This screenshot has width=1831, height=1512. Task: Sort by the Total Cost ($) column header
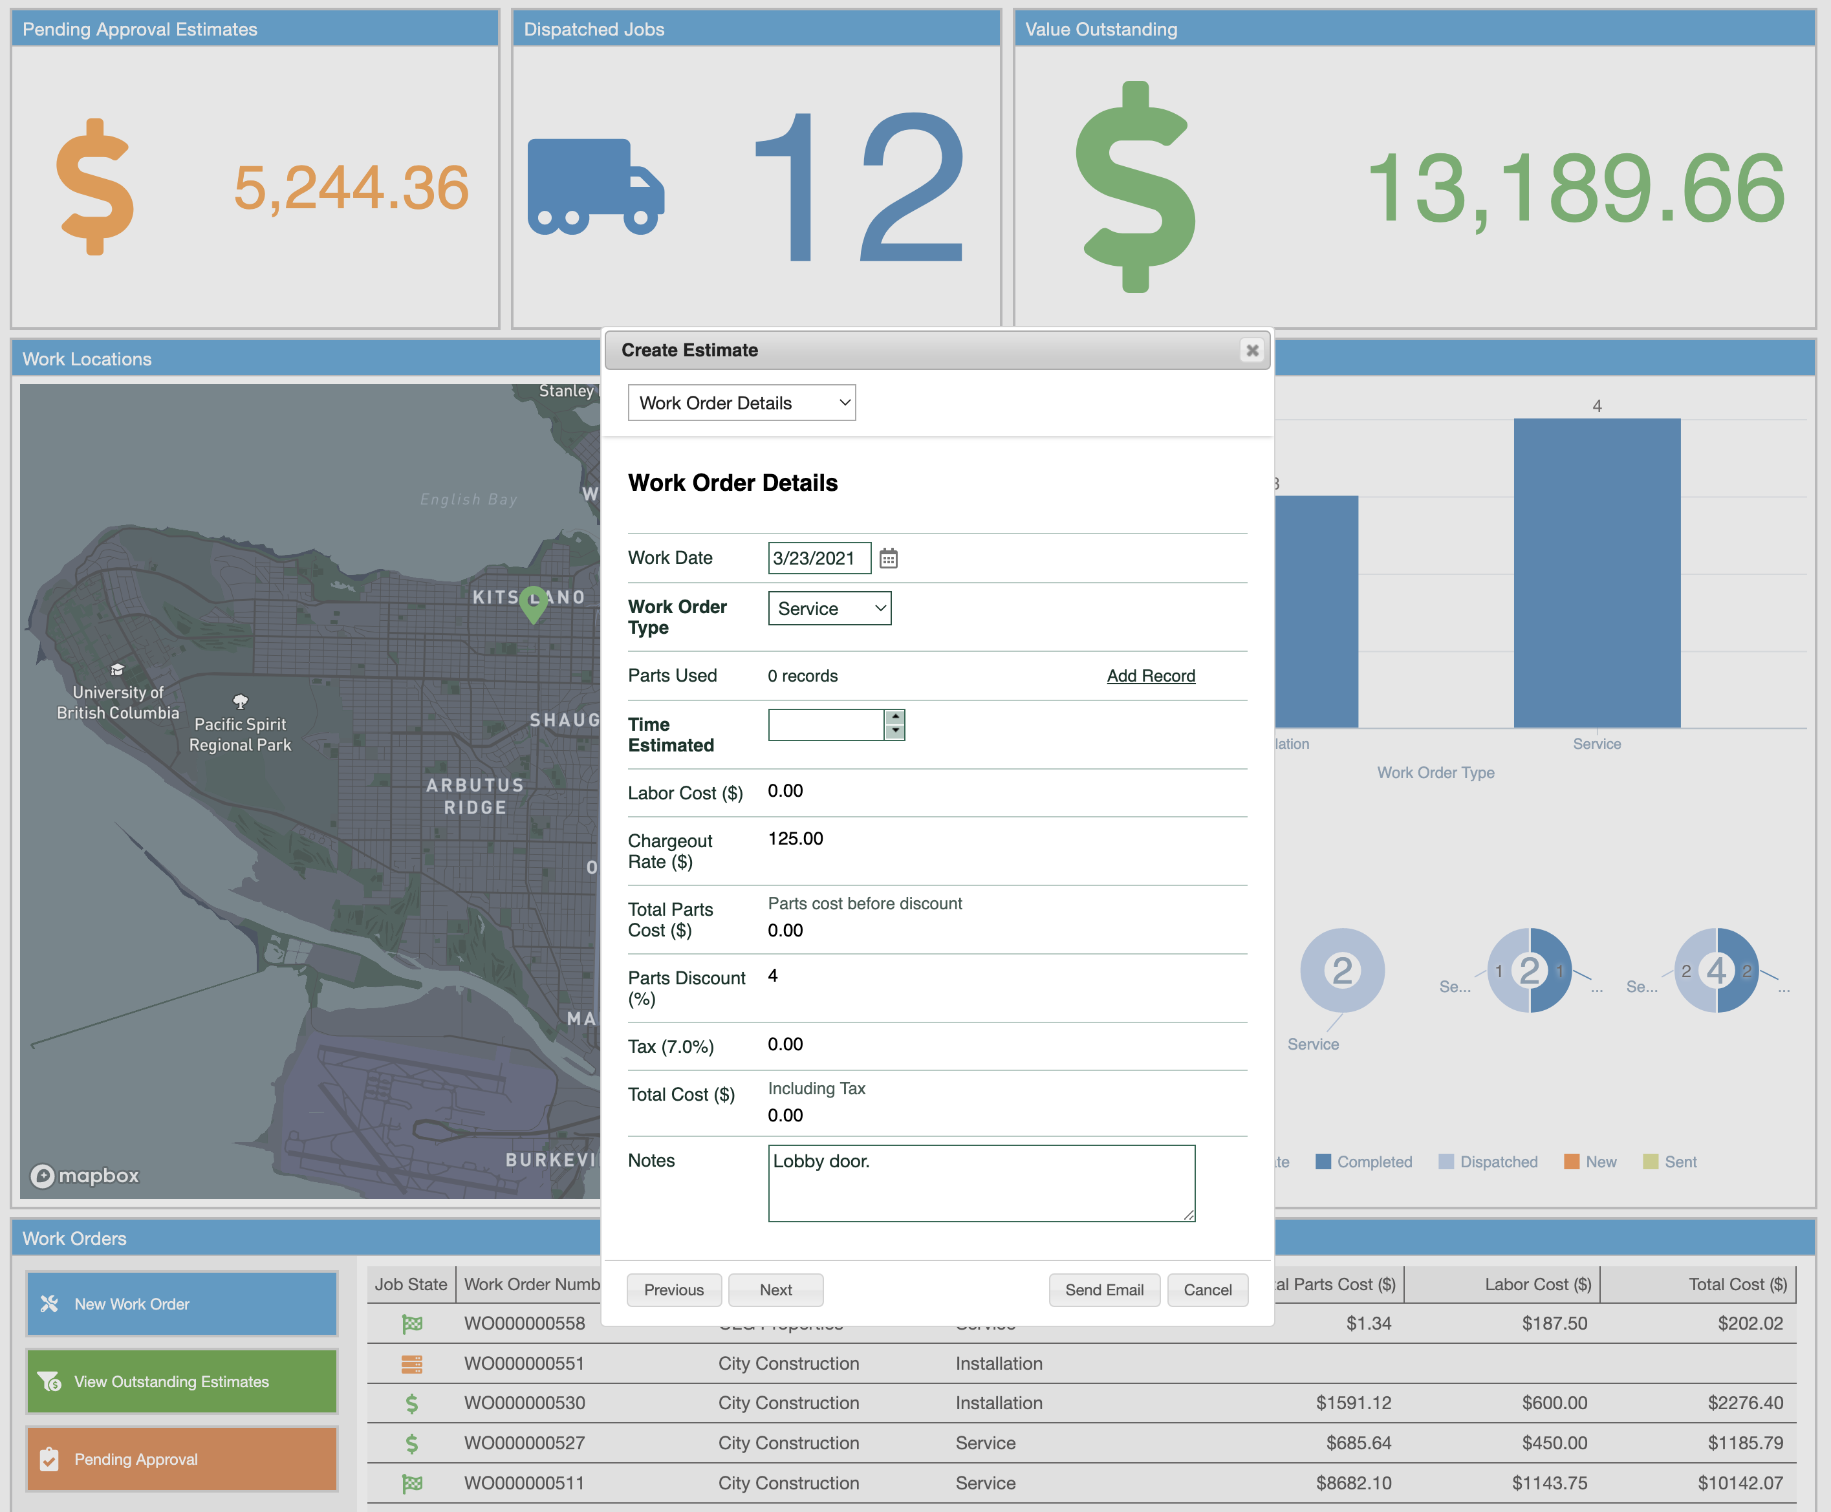click(1737, 1285)
